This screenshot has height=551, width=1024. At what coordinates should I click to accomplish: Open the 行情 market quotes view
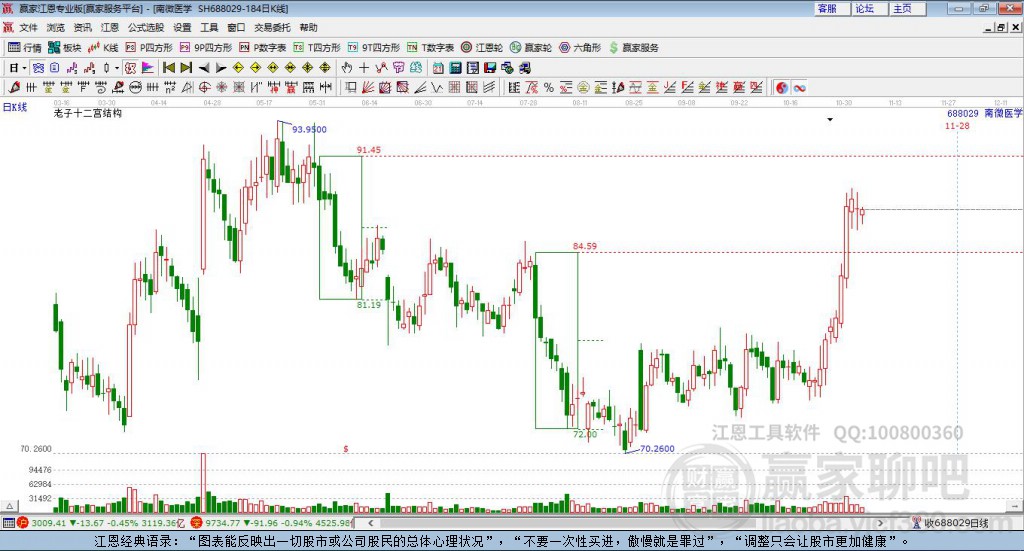[x=25, y=48]
